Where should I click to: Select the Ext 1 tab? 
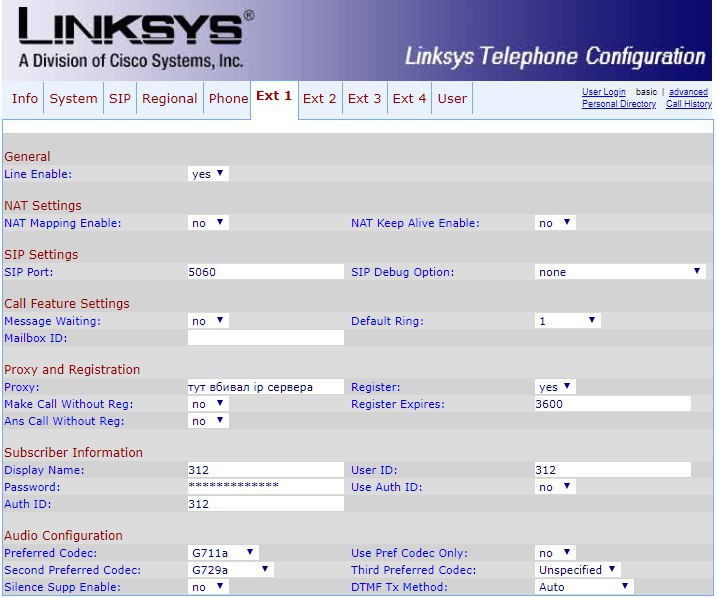tap(274, 96)
